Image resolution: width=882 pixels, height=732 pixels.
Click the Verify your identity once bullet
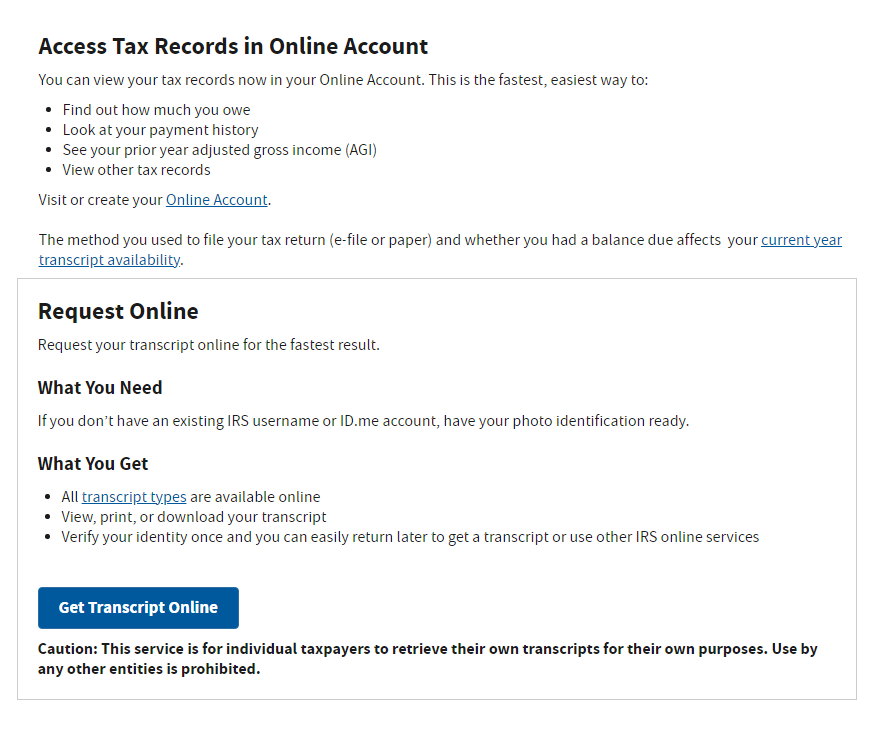click(410, 537)
